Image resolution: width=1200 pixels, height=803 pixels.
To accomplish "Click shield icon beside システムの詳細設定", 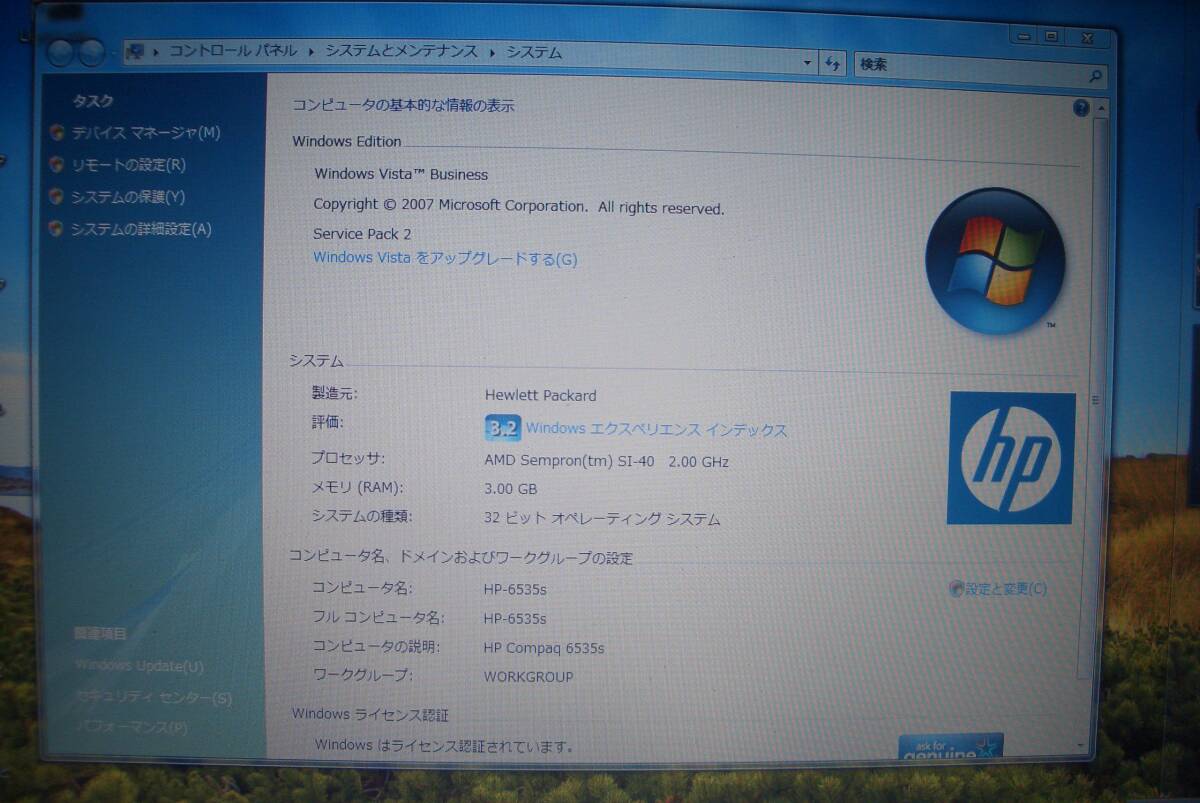I will [x=57, y=228].
